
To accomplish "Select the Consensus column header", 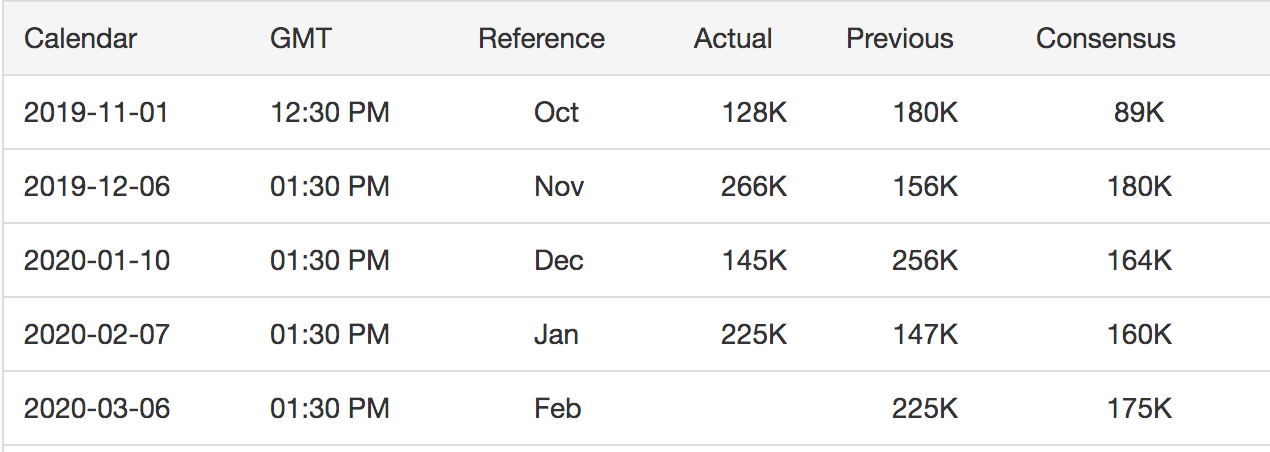I will click(x=1106, y=39).
